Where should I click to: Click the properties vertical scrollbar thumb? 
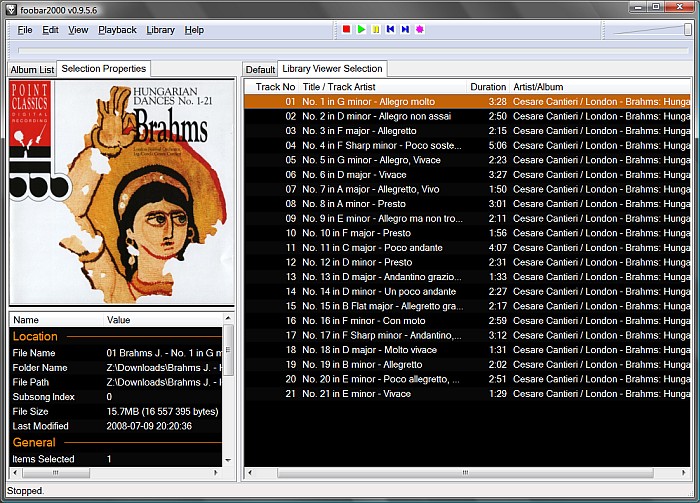click(x=228, y=350)
